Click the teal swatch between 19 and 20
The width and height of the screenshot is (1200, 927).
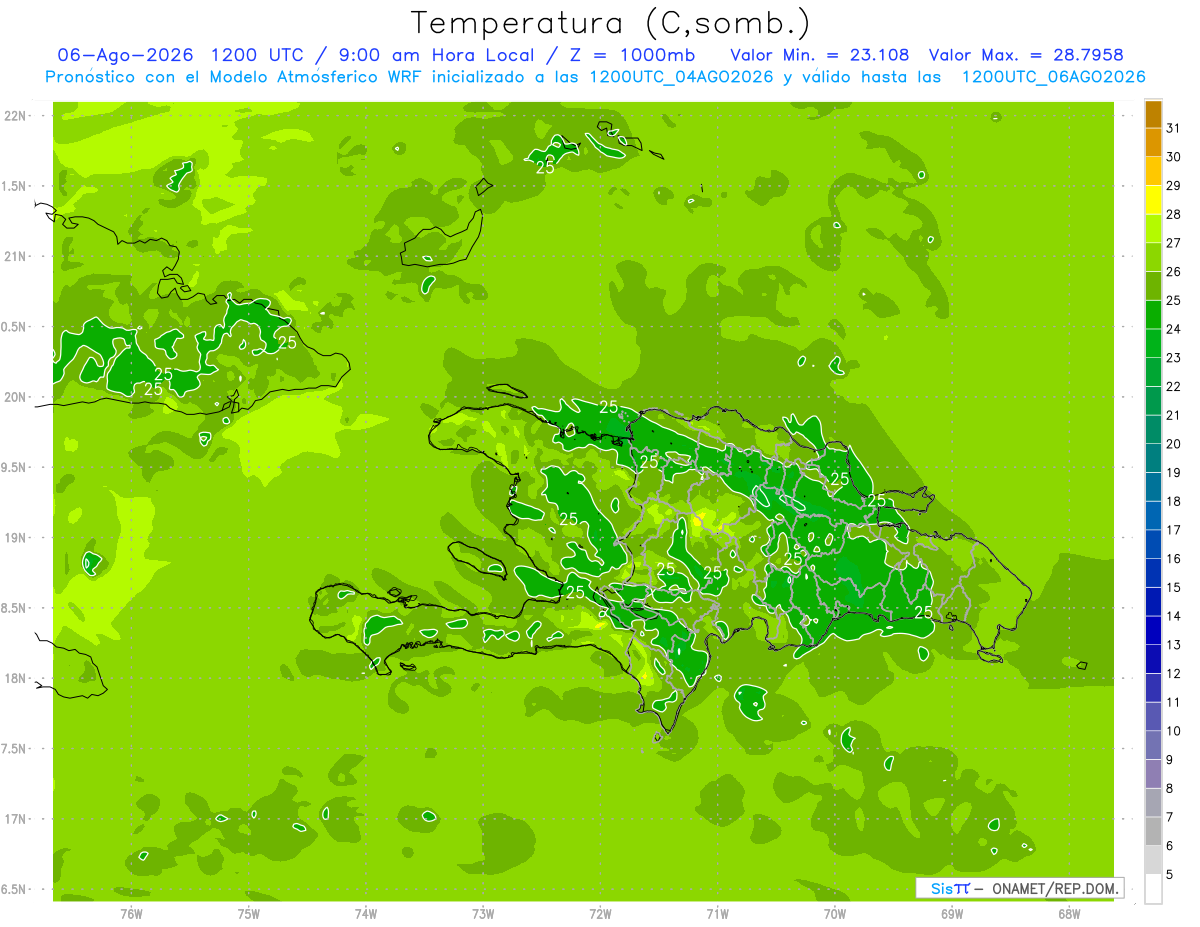(x=1153, y=458)
